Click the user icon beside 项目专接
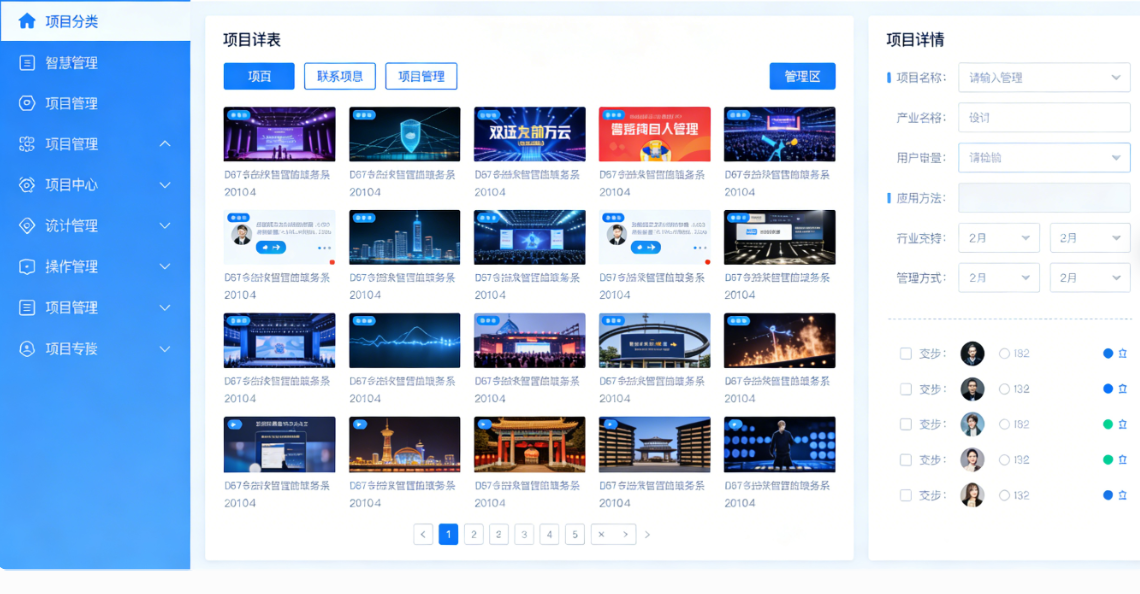Screen dimensions: 1140x594 coord(27,349)
